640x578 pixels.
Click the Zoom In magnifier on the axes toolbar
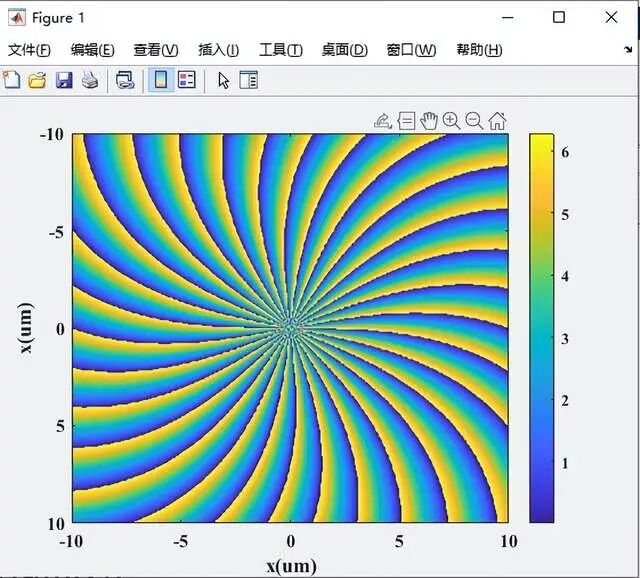pos(451,121)
